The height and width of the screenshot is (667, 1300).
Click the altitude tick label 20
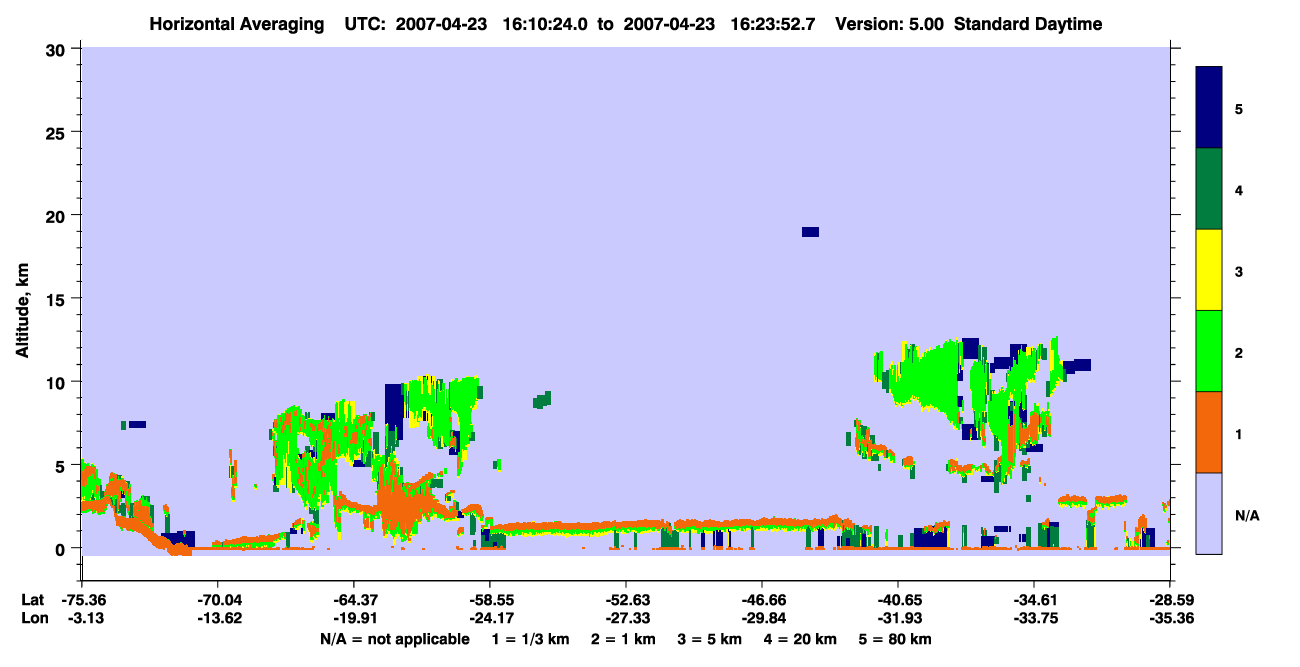click(x=58, y=215)
